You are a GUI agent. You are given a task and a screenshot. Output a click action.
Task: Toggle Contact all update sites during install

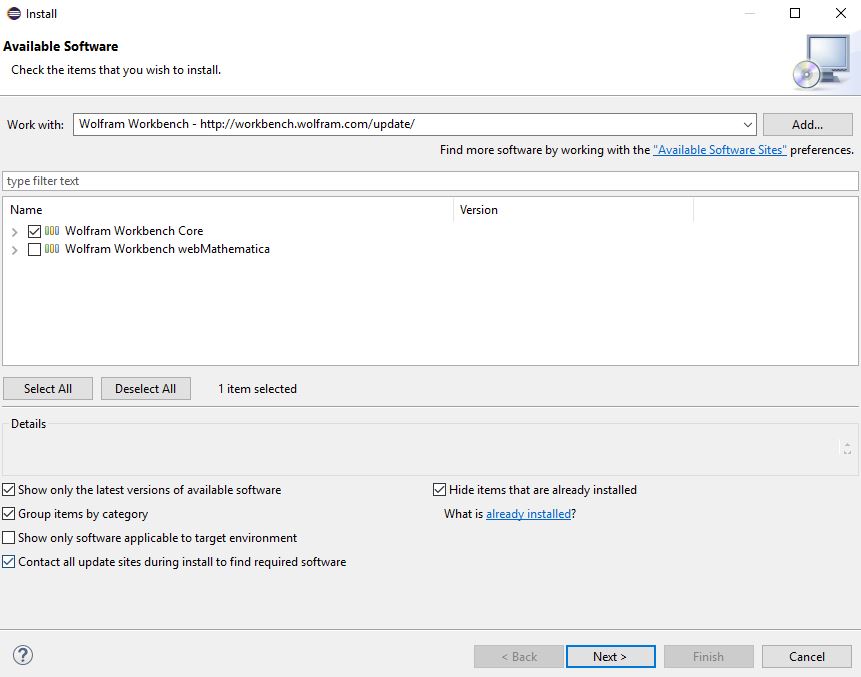click(x=9, y=562)
